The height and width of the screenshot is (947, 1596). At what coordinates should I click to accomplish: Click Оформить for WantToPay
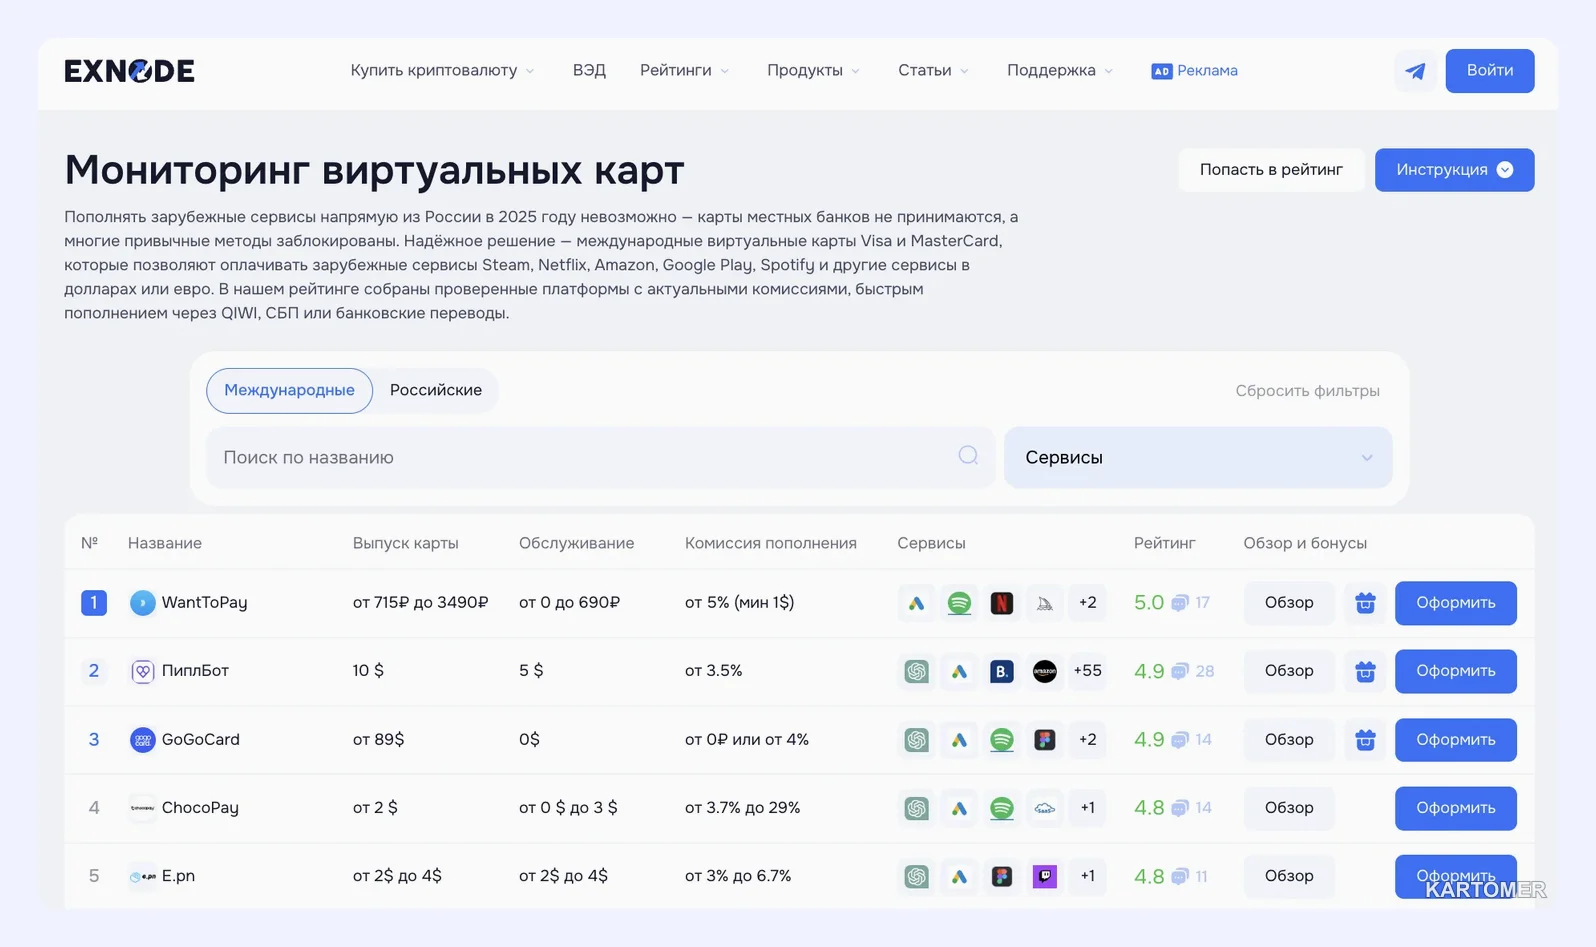1456,603
